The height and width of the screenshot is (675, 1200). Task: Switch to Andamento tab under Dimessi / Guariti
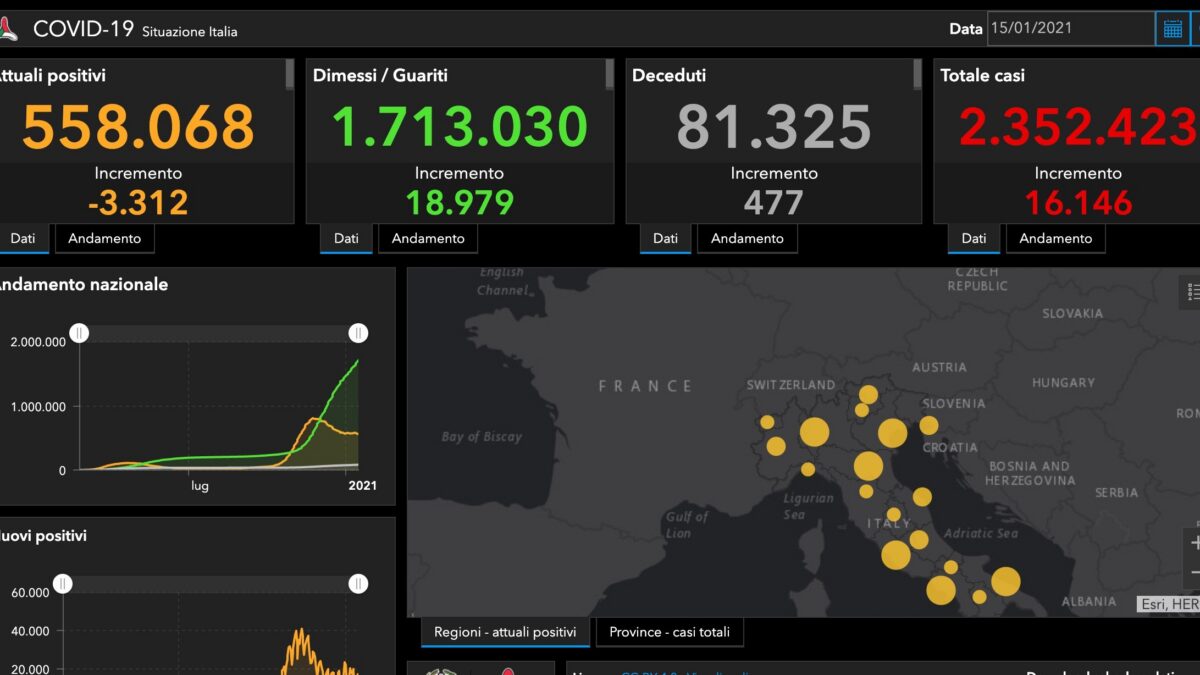(428, 238)
